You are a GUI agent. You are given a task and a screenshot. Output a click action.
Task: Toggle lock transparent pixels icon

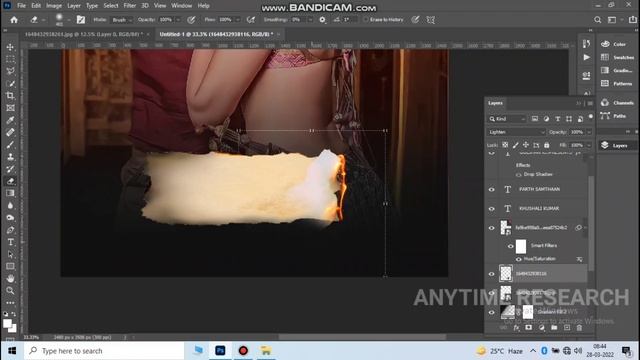(x=505, y=145)
